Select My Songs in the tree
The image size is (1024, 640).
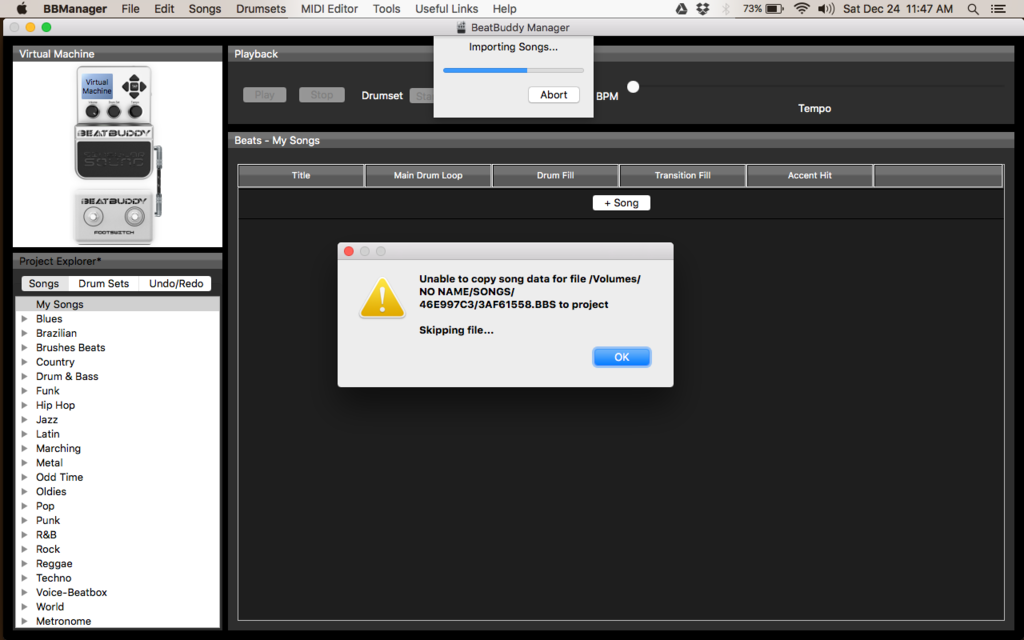(118, 304)
